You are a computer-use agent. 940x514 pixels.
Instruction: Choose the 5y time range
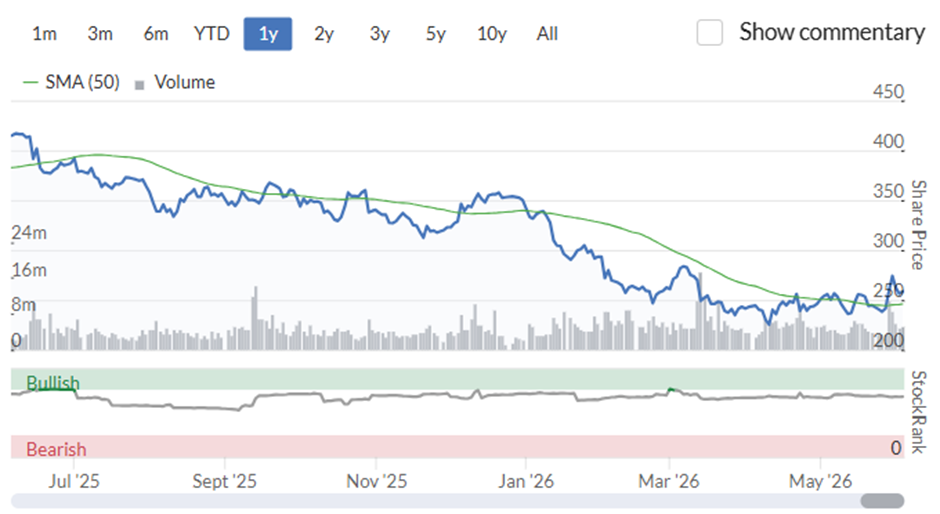tap(436, 34)
